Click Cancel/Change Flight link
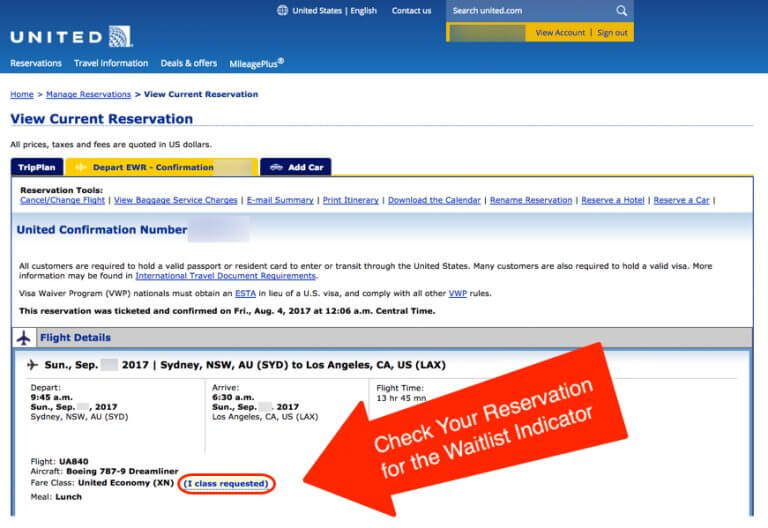Viewport: 768px width, 528px height. click(62, 200)
